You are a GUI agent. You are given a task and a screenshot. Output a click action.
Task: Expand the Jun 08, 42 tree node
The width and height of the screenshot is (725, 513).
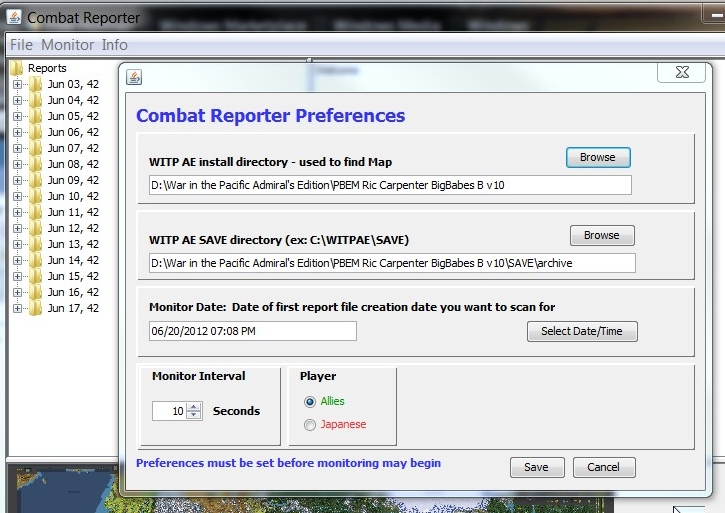tap(18, 164)
